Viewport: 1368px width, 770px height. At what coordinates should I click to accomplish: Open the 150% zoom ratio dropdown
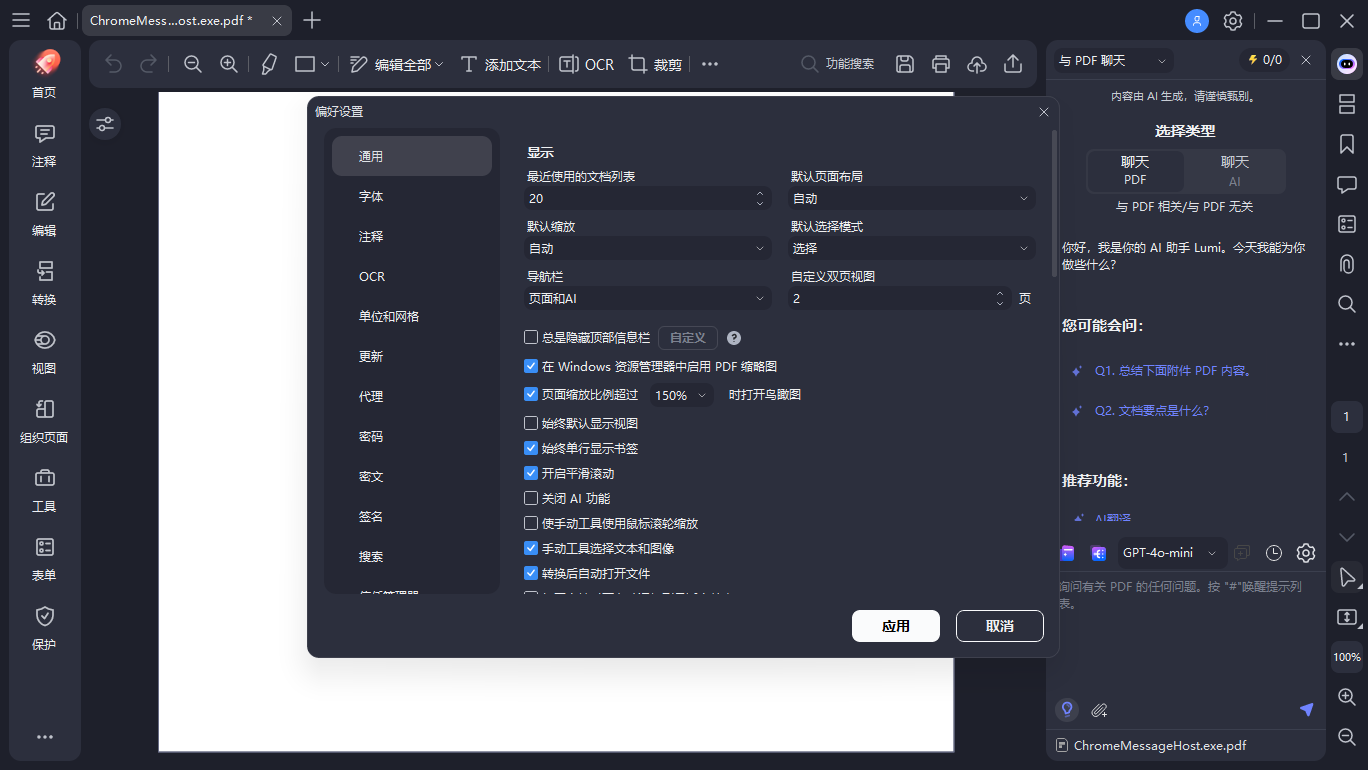[682, 395]
